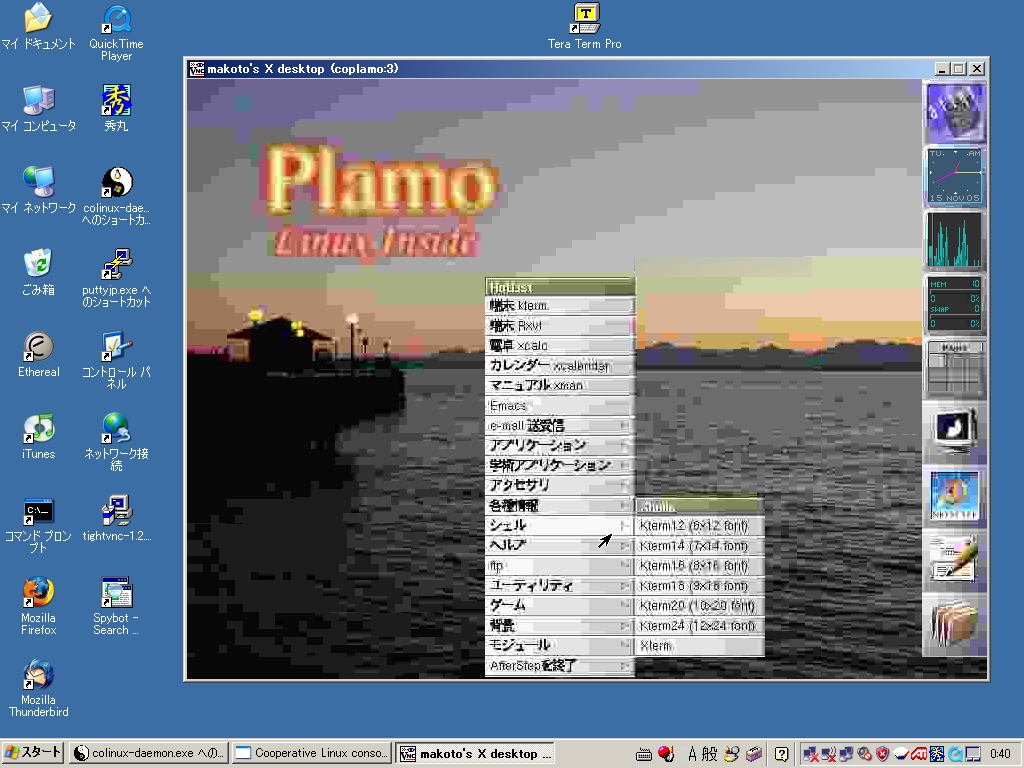Launch Kterm18 (9x18 font) from Shell submenu
The height and width of the screenshot is (768, 1024).
coord(700,586)
